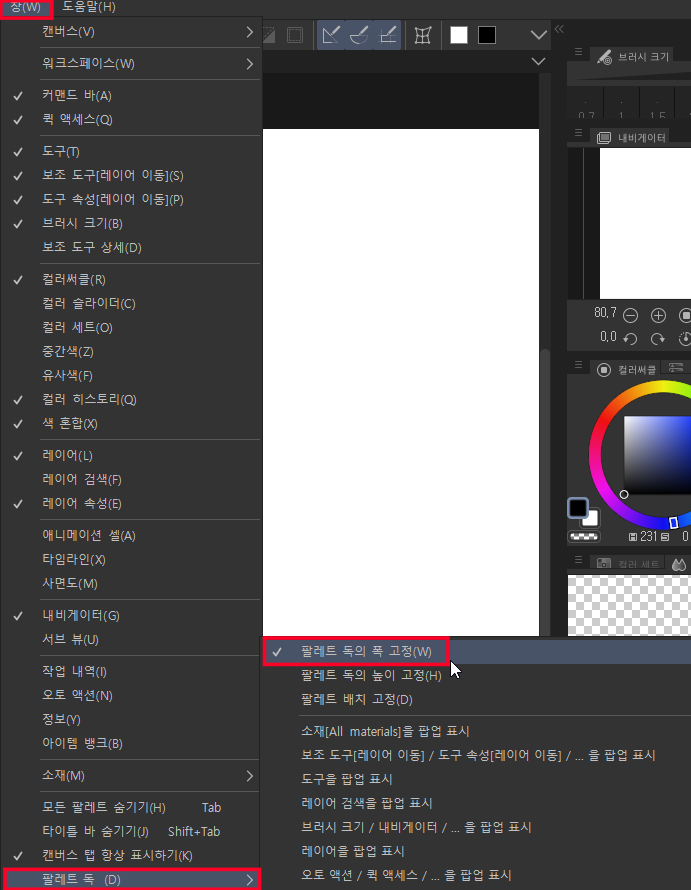Click the navigator reset rotation icon
This screenshot has width=691, height=890.
685,339
